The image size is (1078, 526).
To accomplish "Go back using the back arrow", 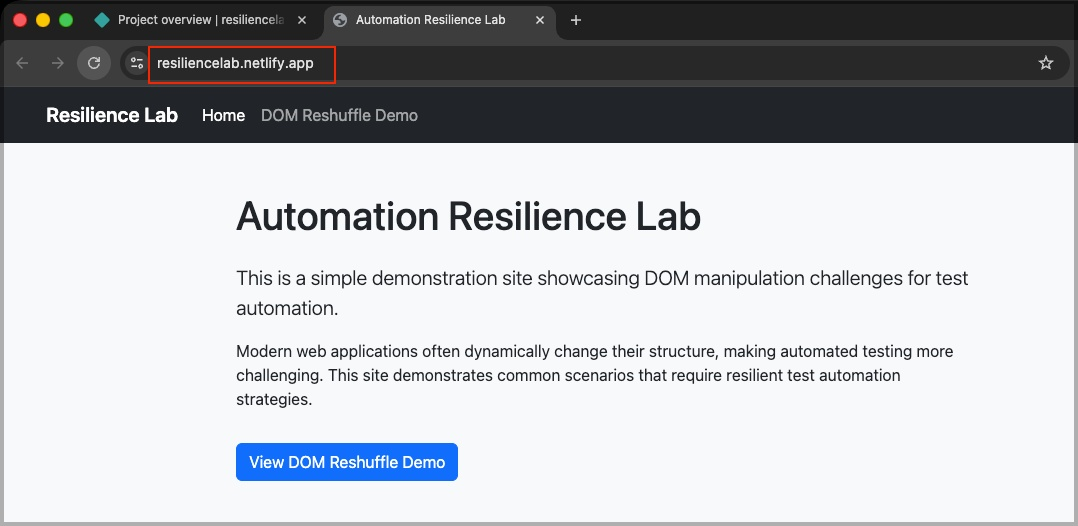I will (x=23, y=63).
